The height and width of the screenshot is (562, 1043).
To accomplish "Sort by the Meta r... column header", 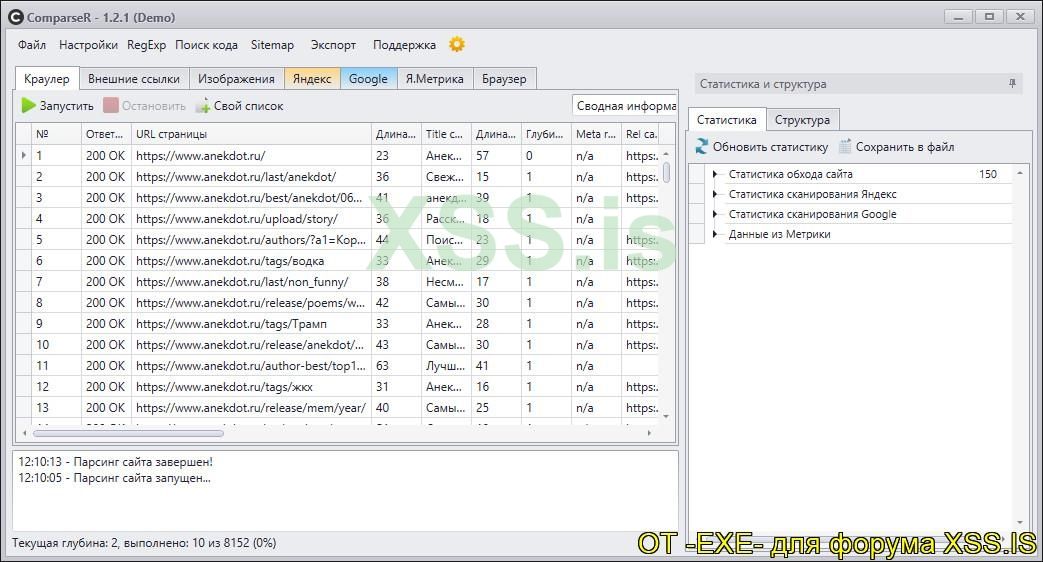I will [x=595, y=134].
